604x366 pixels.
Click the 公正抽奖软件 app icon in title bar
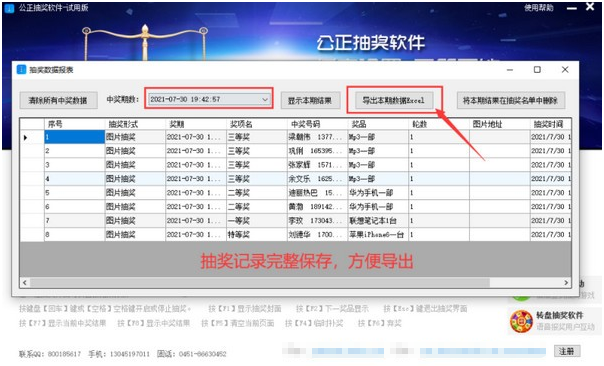[9, 8]
